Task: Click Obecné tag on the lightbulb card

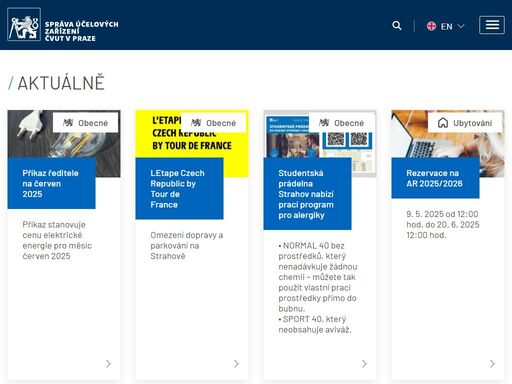Action: (x=85, y=123)
